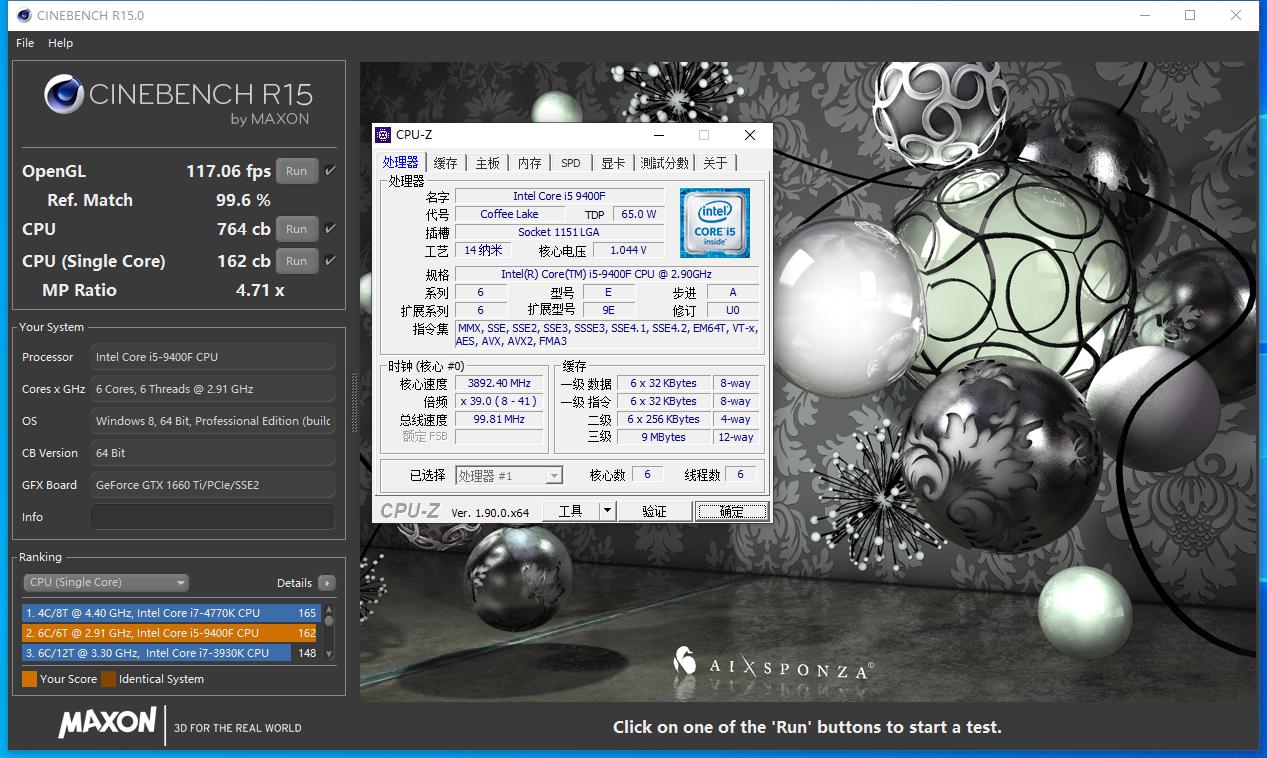Viewport: 1267px width, 758px height.
Task: Switch to the 显卡 tab in CPU-Z
Action: click(x=613, y=163)
